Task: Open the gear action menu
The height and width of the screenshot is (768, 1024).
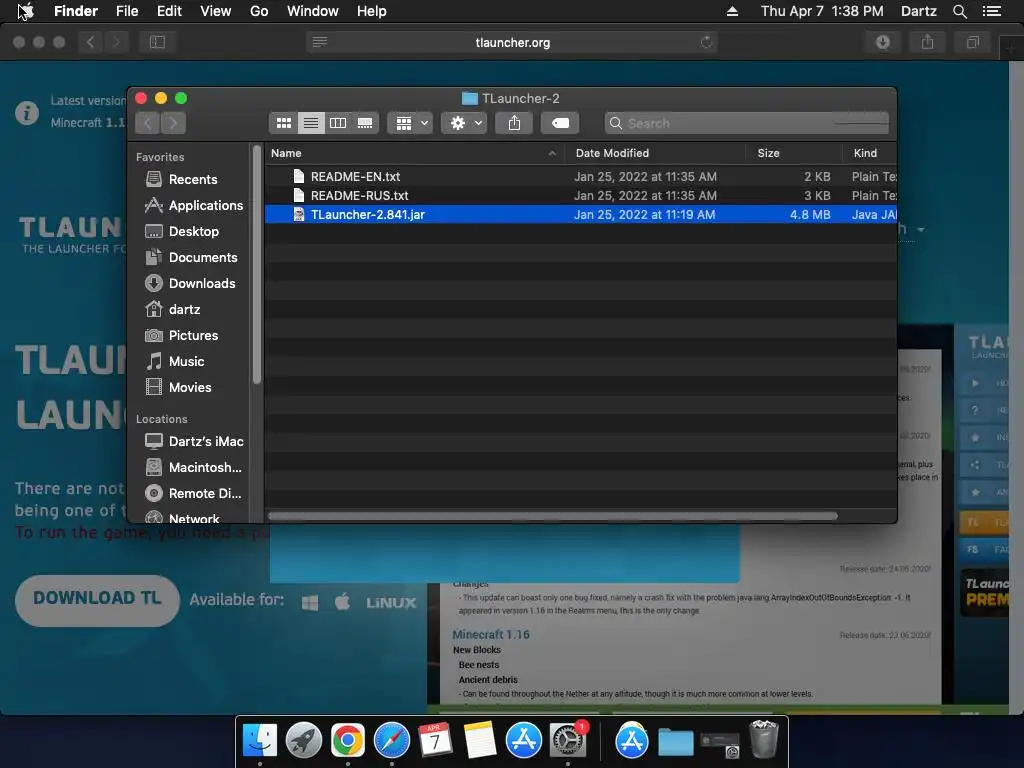Action: 464,123
